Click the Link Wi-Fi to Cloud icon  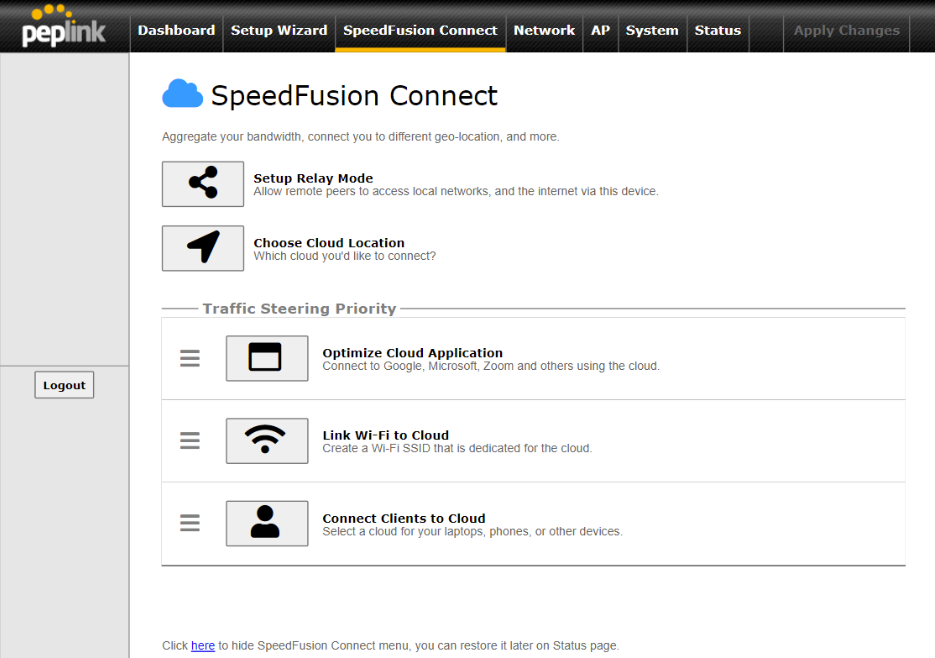[x=267, y=441]
